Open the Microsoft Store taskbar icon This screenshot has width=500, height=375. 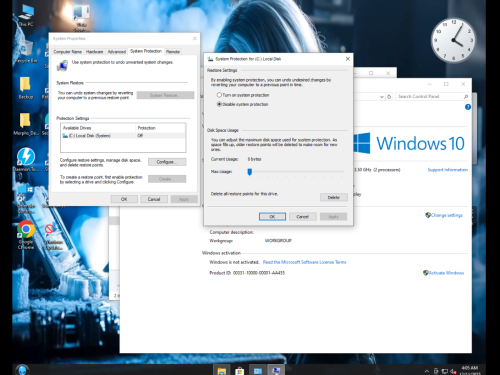(239, 370)
